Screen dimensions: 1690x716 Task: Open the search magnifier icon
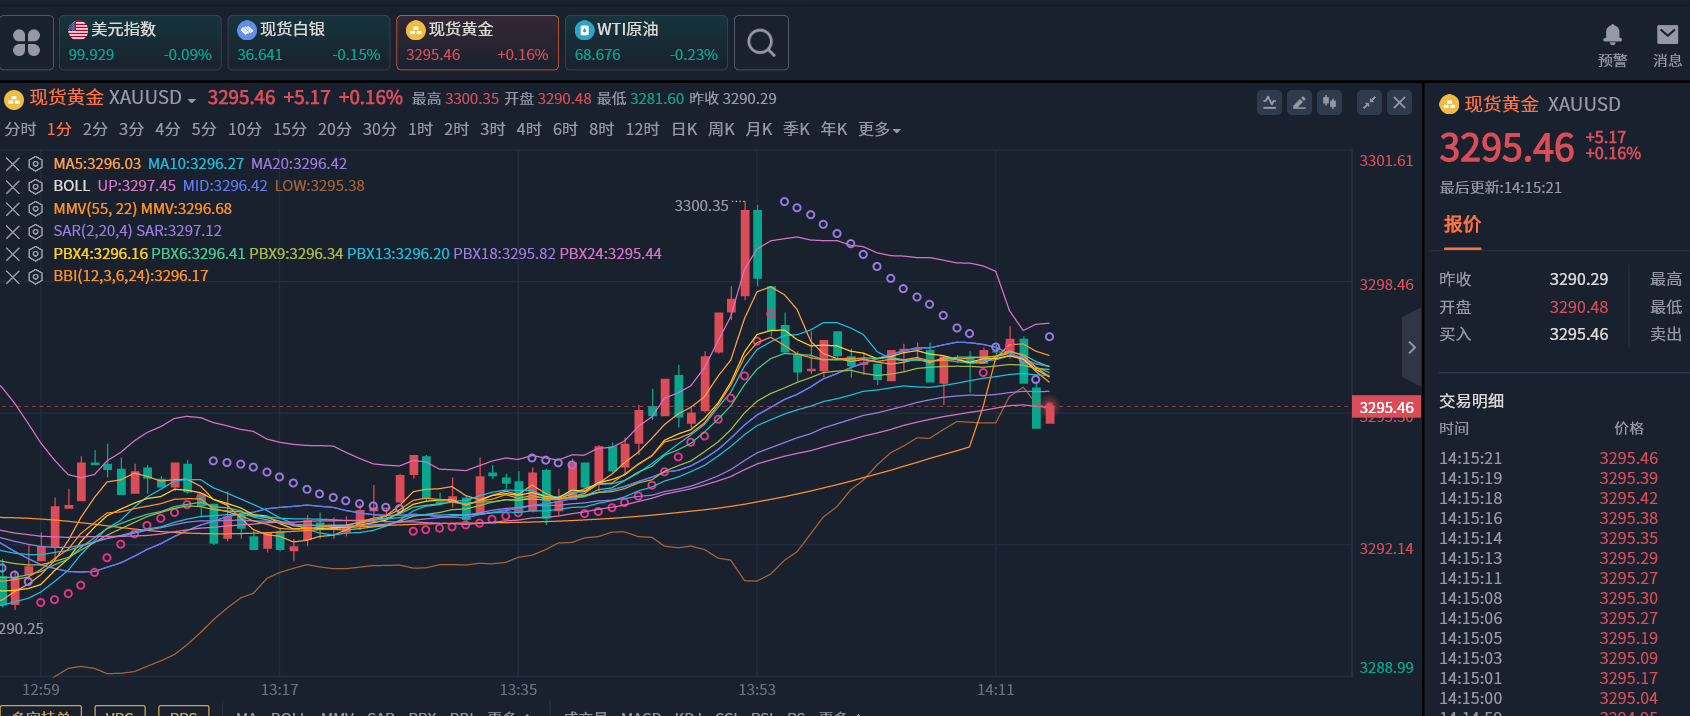pyautogui.click(x=761, y=43)
